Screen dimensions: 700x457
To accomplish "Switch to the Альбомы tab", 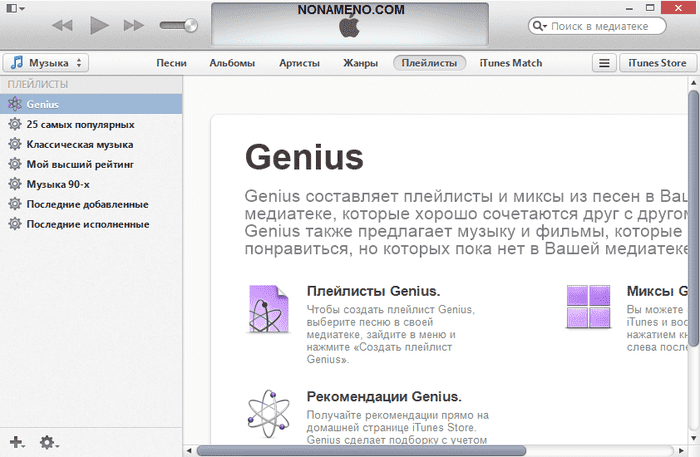I will [x=232, y=63].
